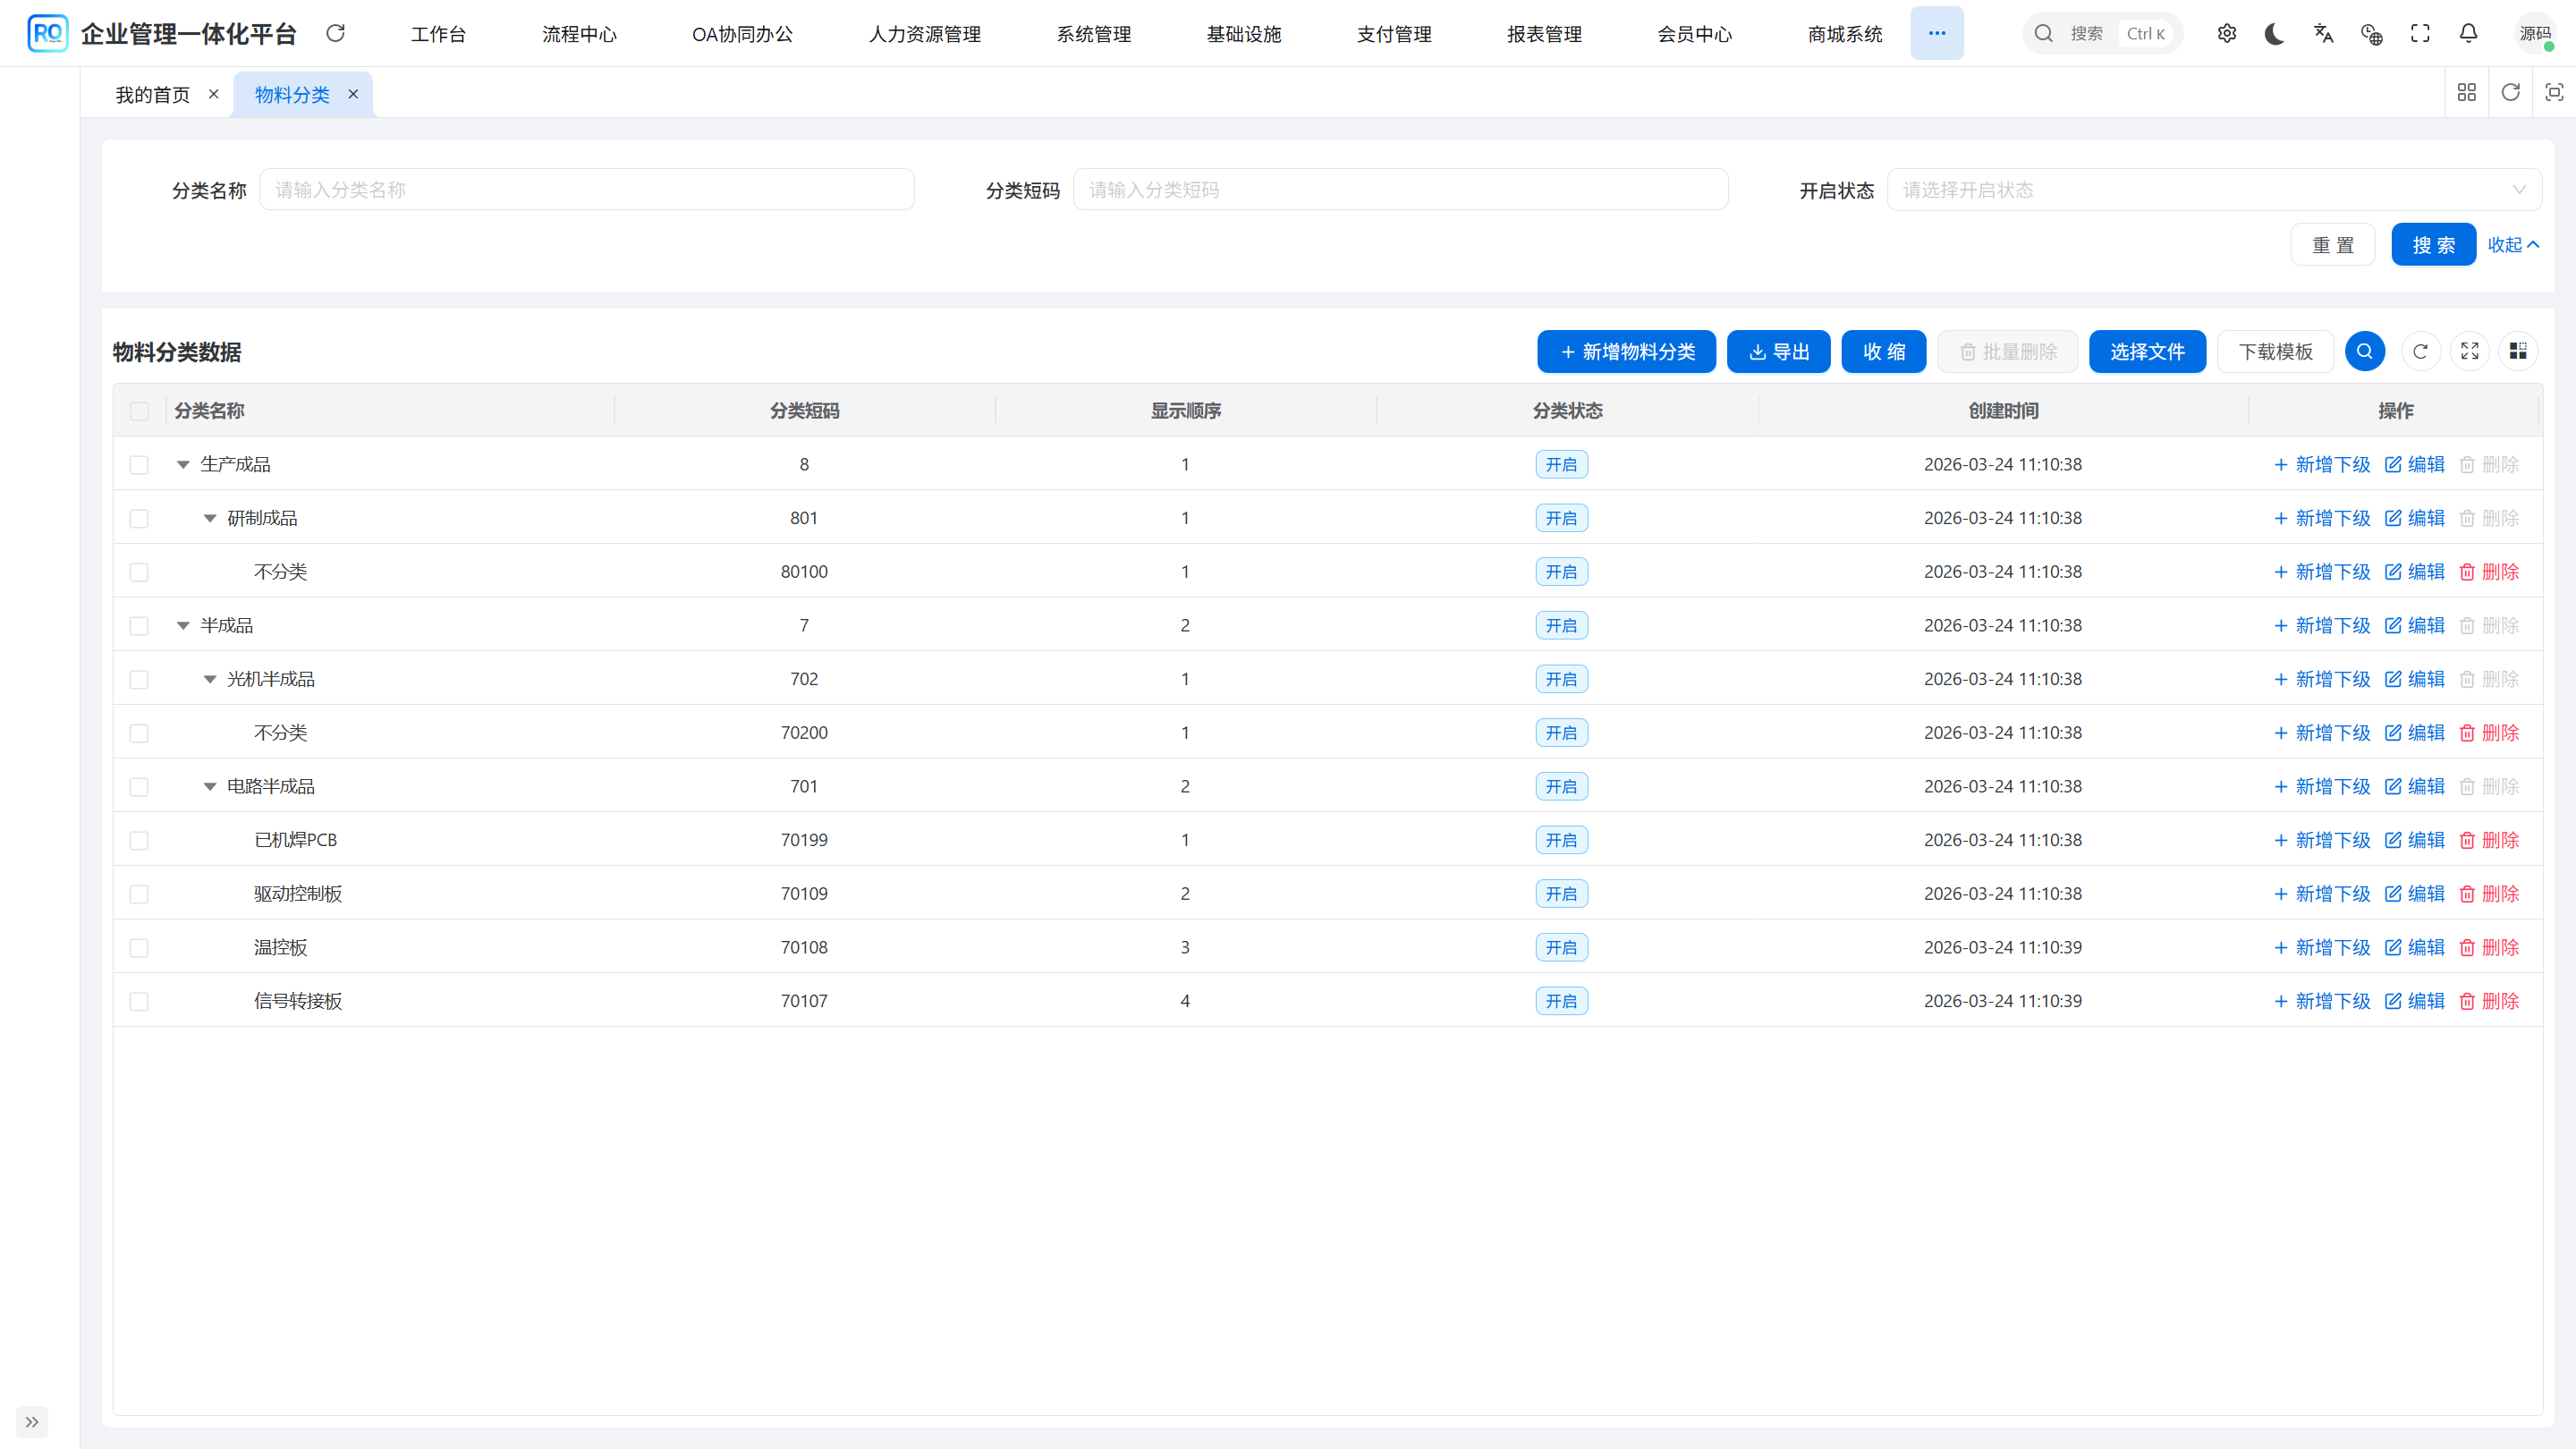Viewport: 2576px width, 1449px height.
Task: Click the language translate icon
Action: click(2323, 34)
